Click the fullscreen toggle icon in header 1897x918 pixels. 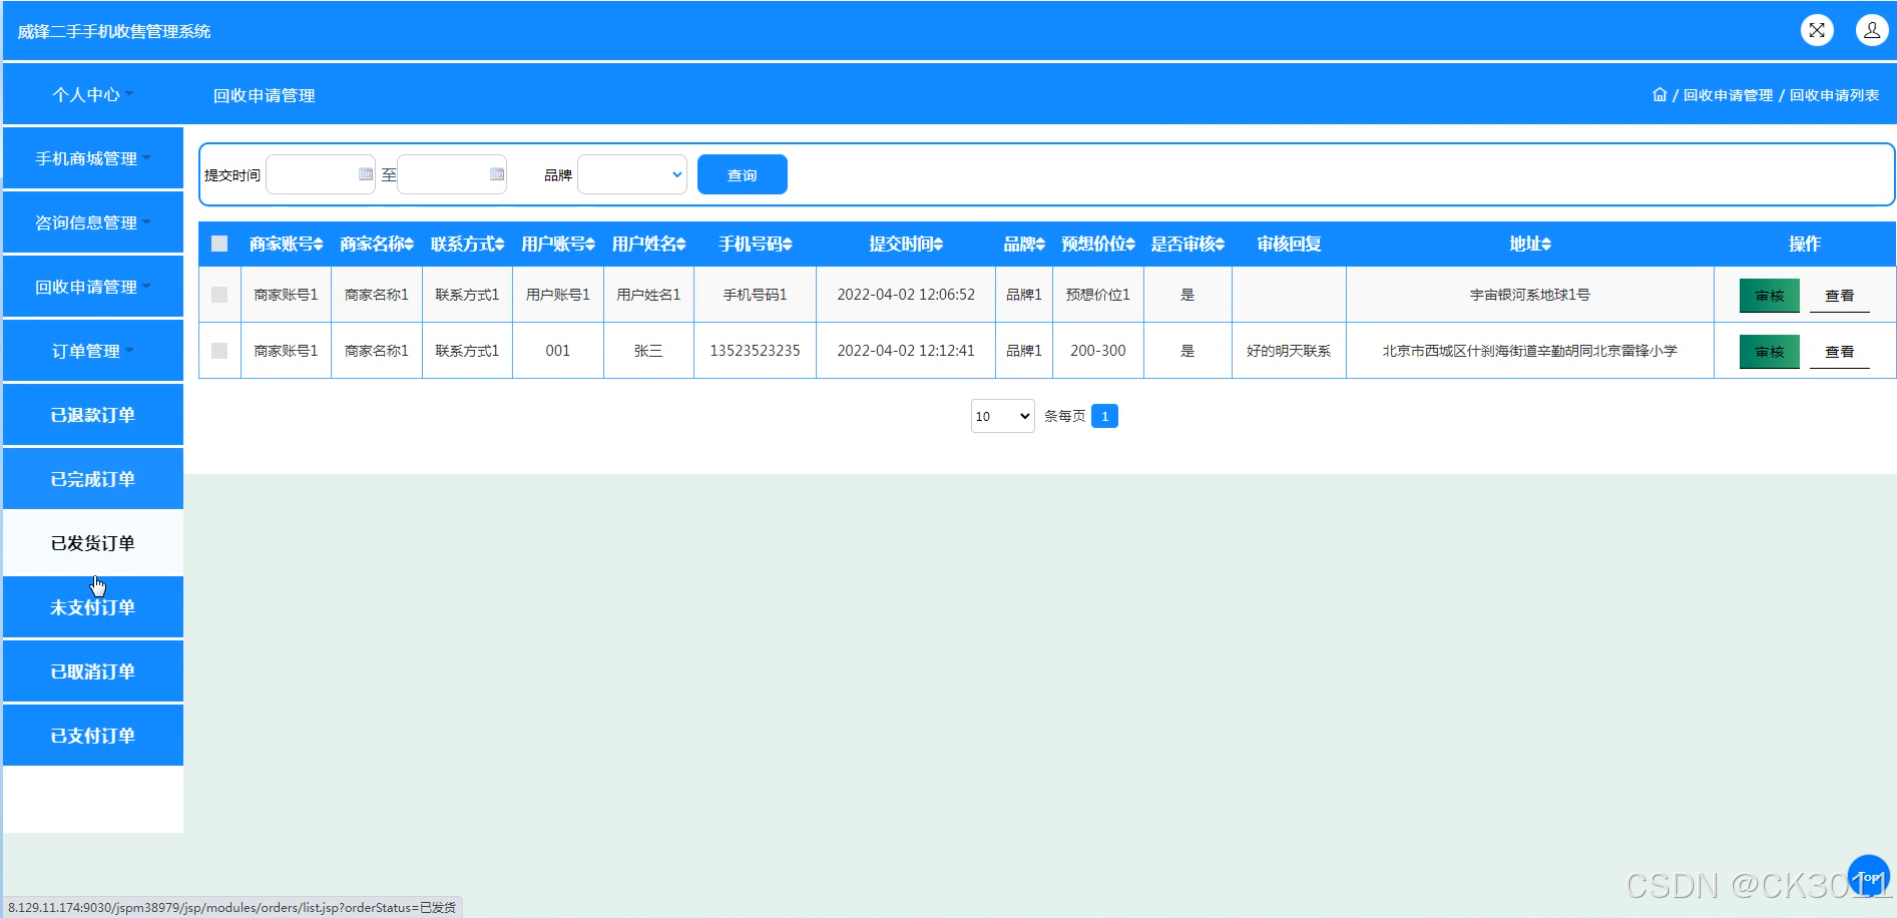pyautogui.click(x=1817, y=30)
